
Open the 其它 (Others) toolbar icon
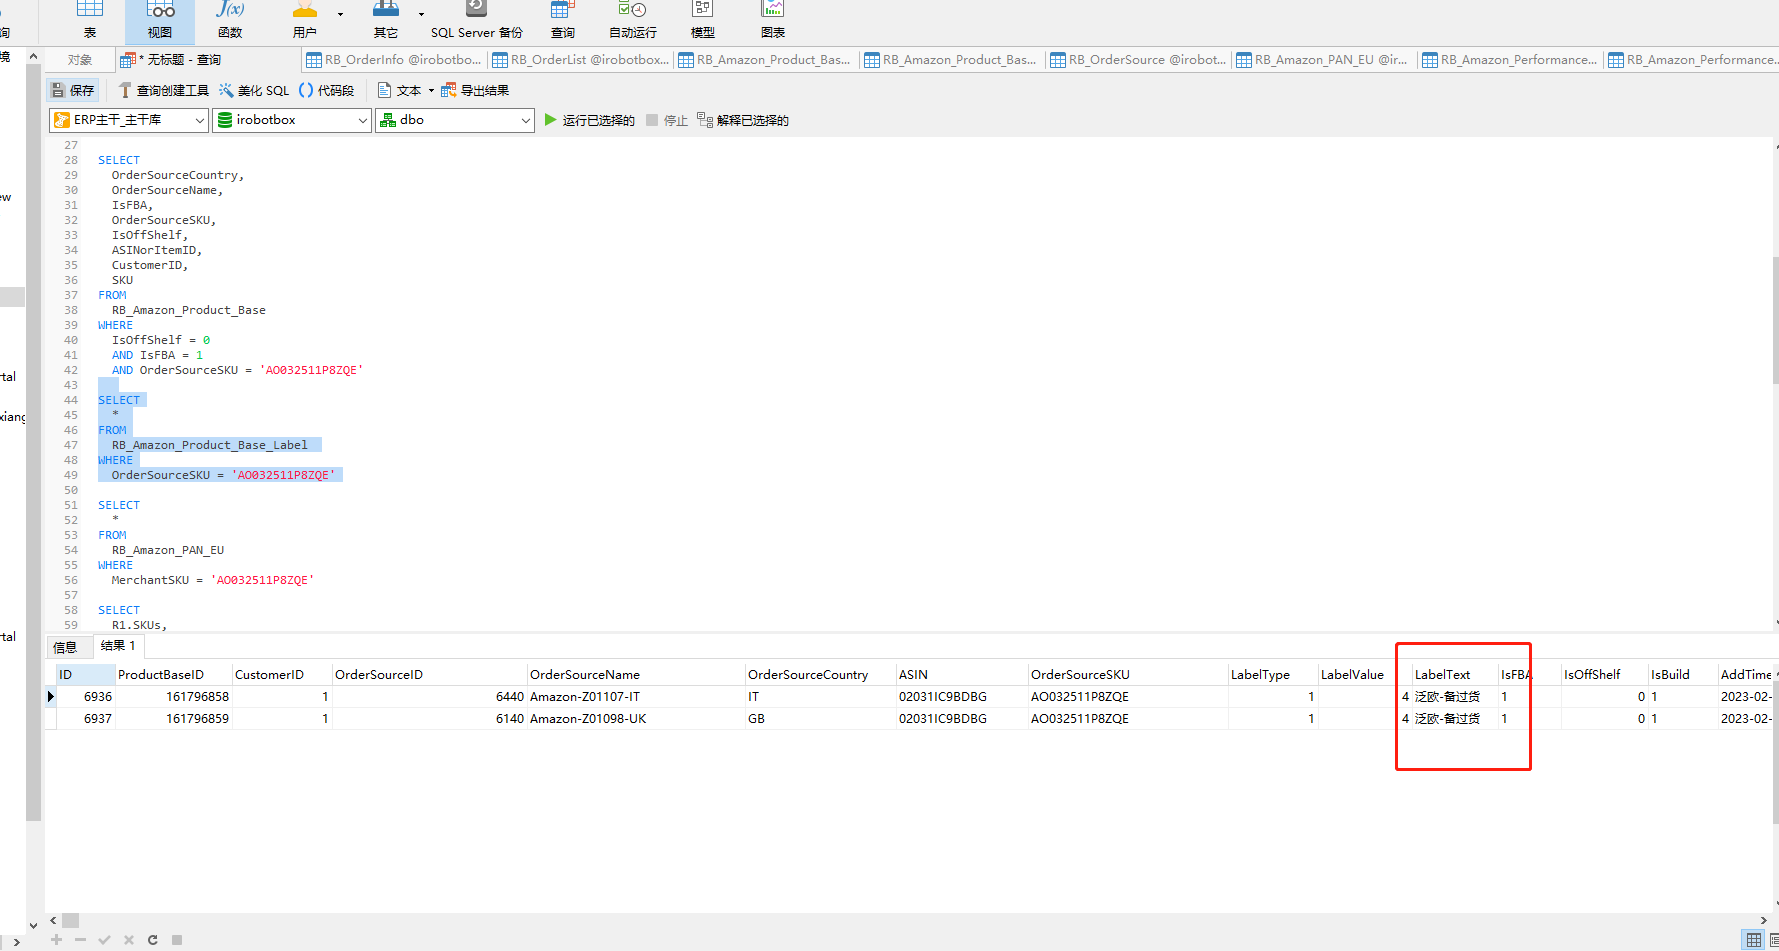386,20
